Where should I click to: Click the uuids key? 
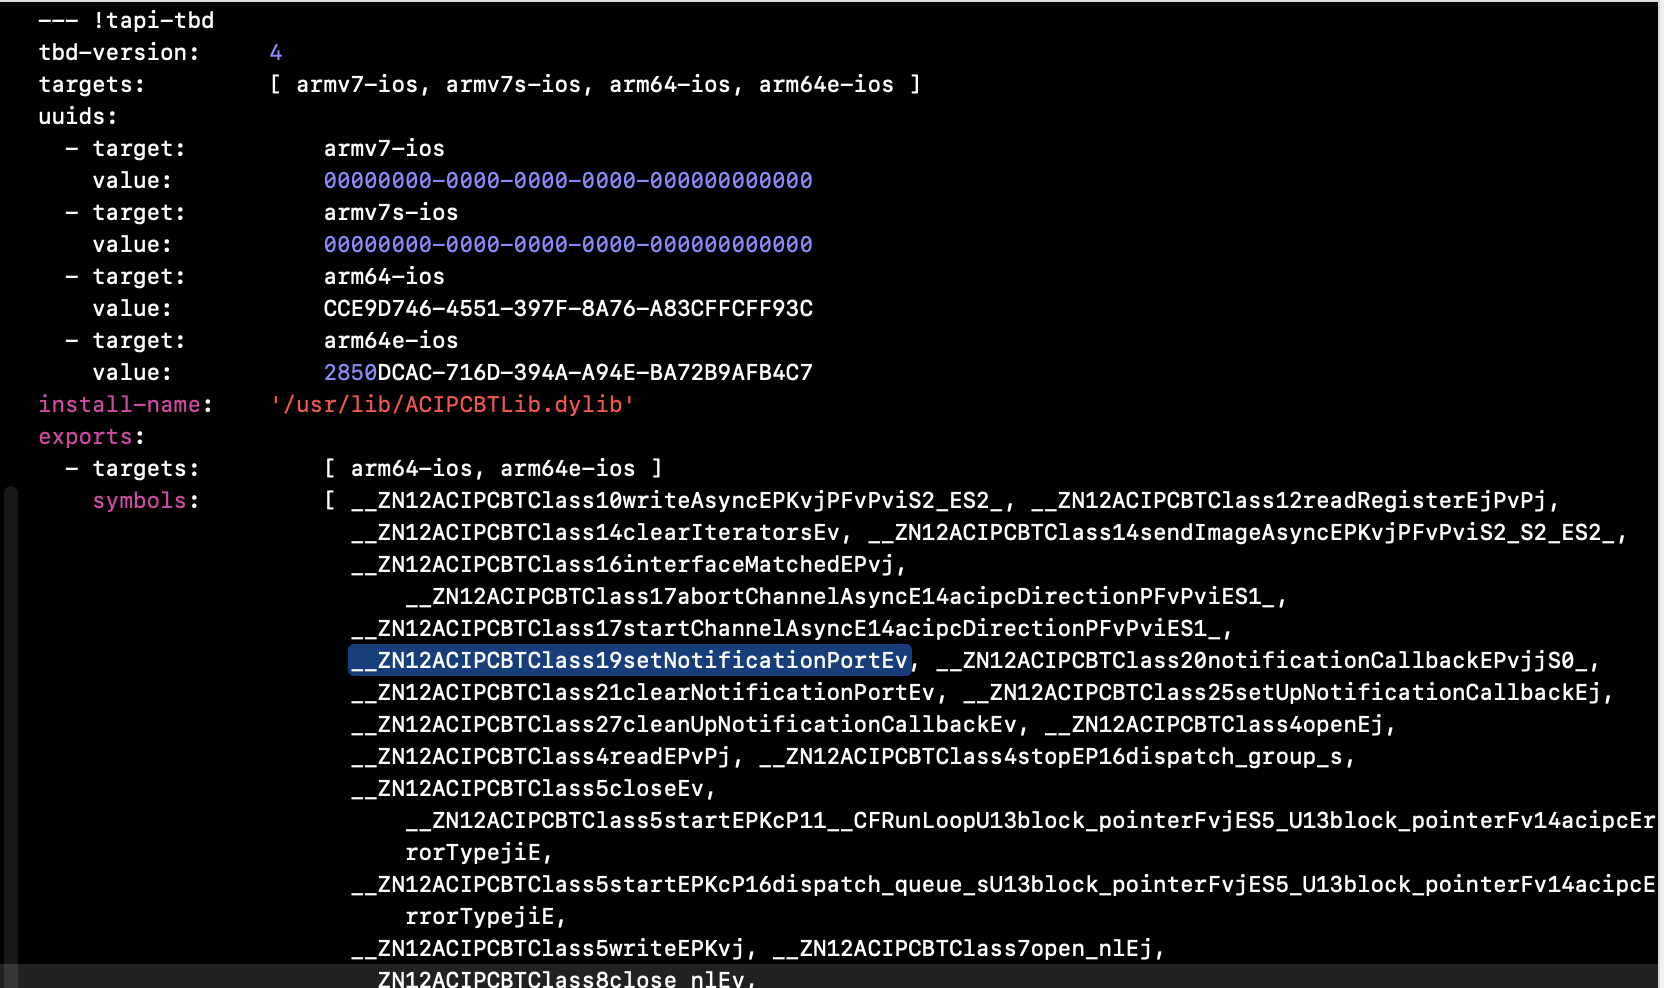click(x=78, y=116)
